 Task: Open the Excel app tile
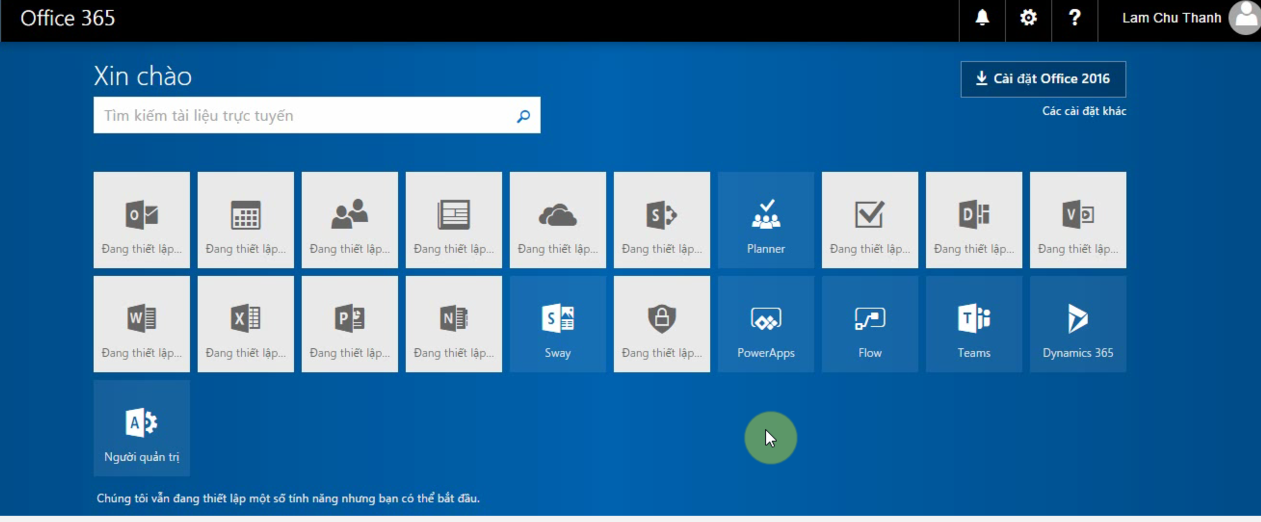(x=245, y=324)
